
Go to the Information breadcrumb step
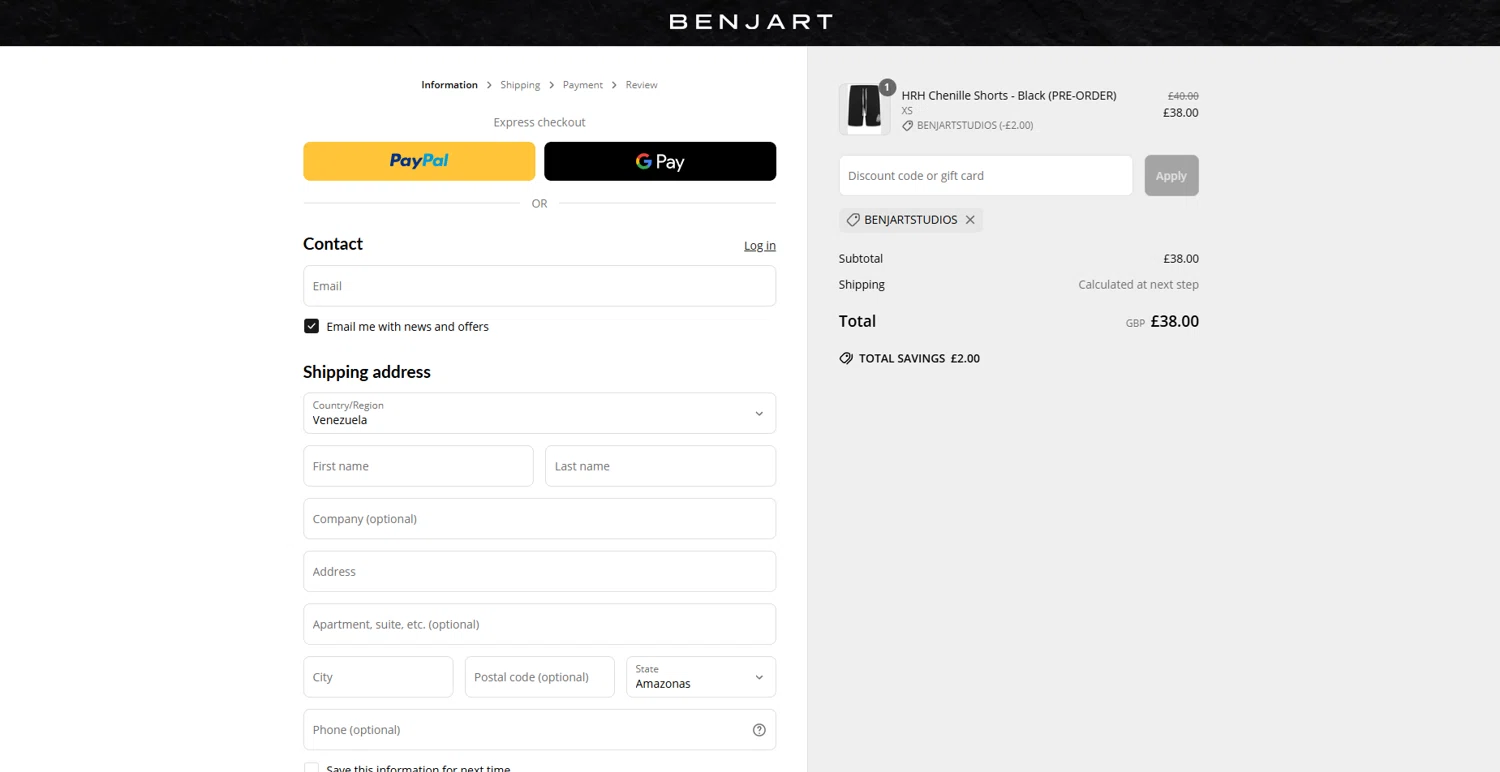click(449, 85)
